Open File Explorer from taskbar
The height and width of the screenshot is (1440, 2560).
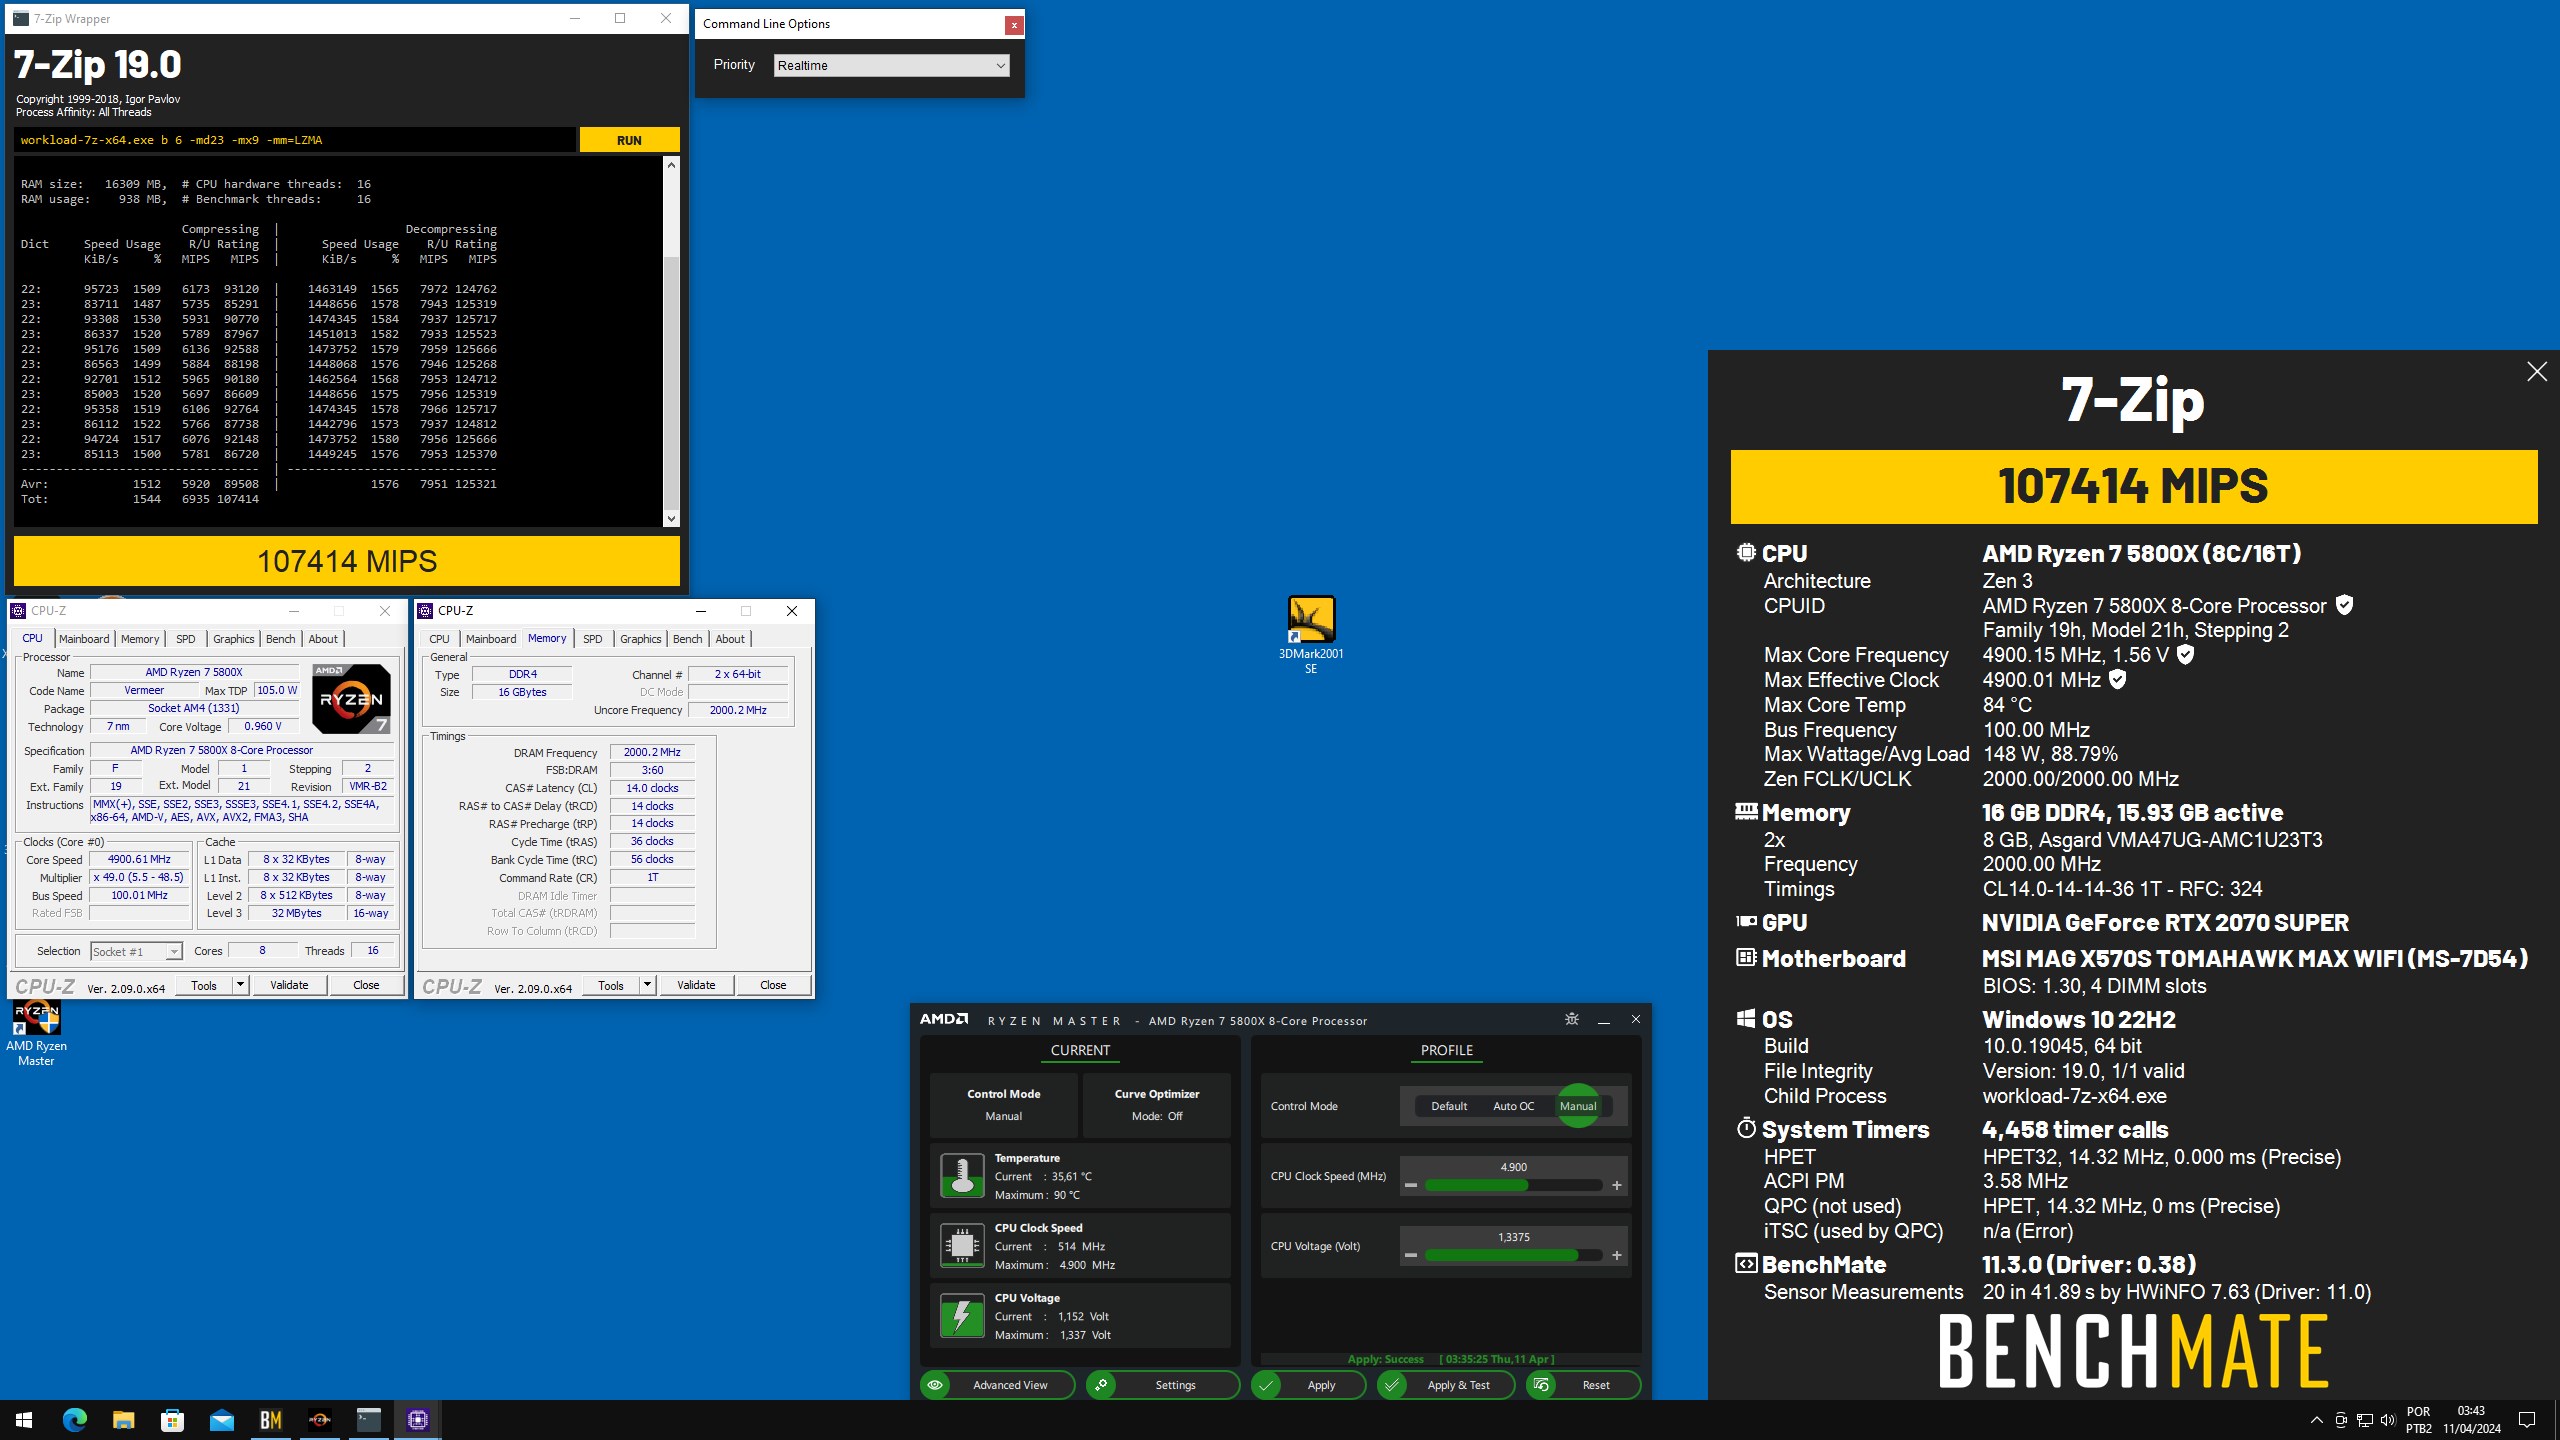[x=123, y=1419]
